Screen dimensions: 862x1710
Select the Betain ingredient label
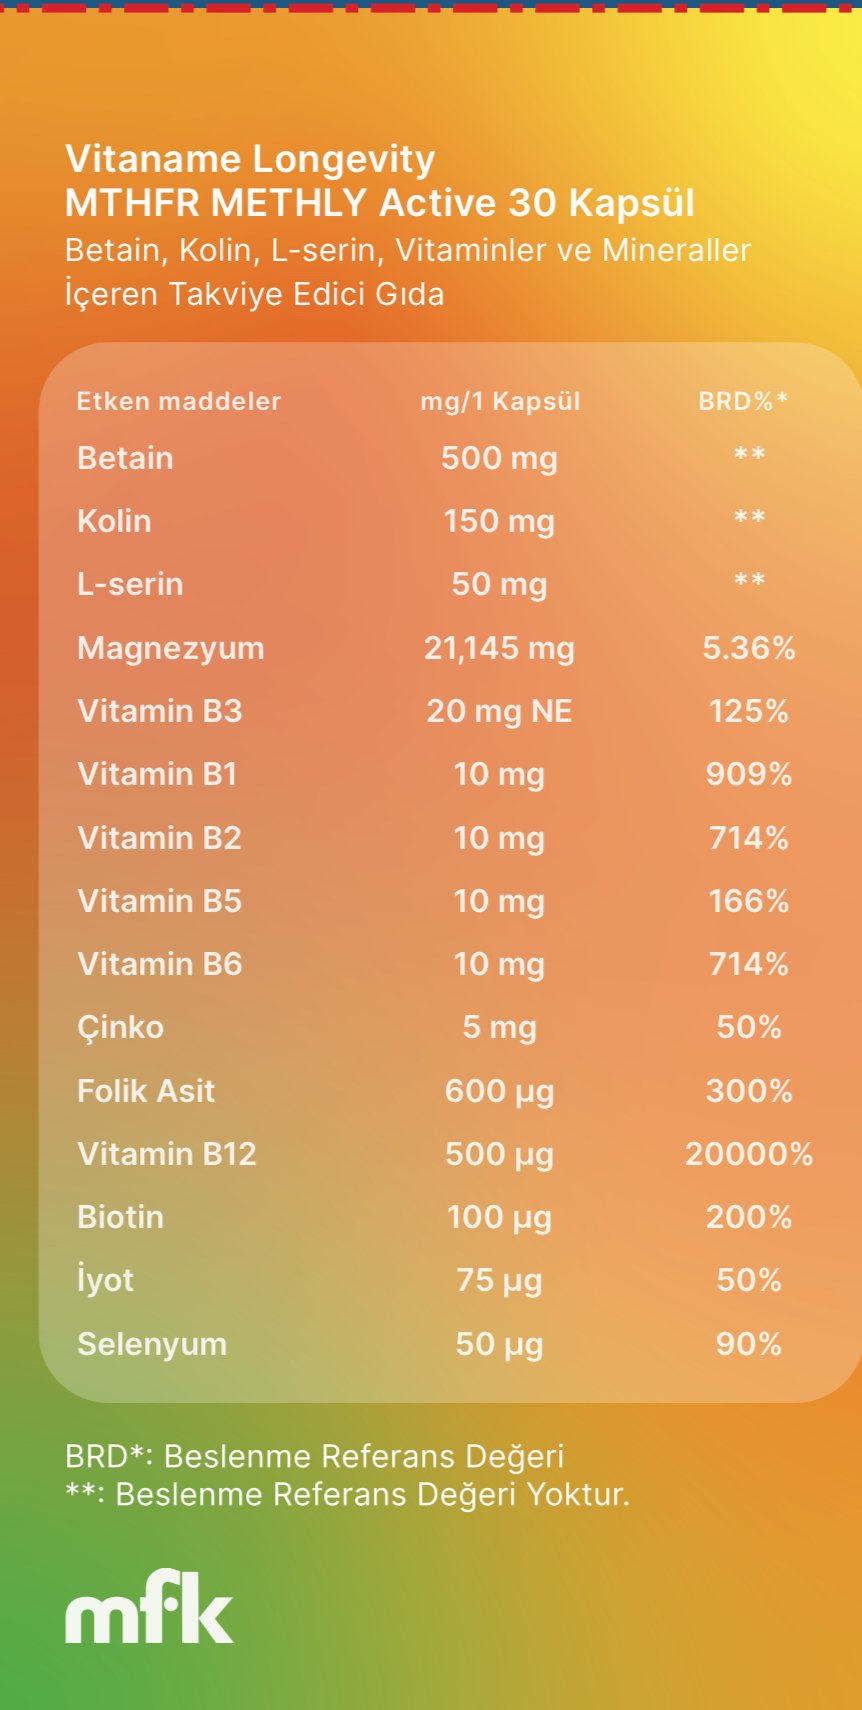(125, 458)
